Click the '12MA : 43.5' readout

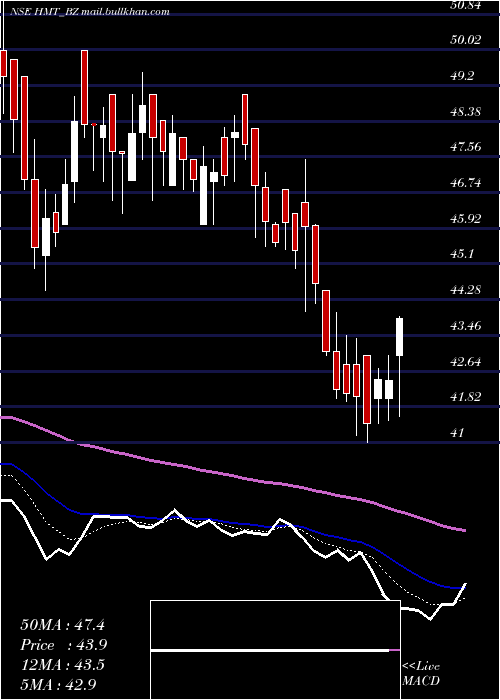62,665
